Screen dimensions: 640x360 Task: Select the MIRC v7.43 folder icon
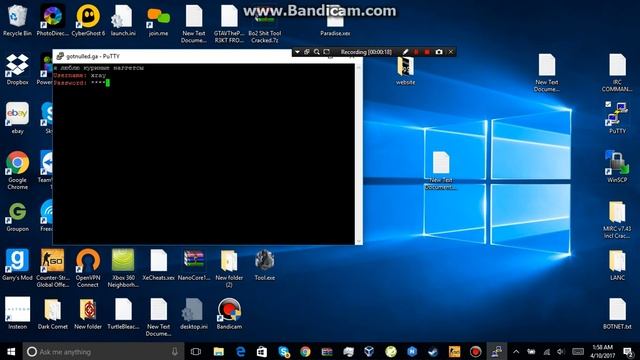pyautogui.click(x=617, y=220)
